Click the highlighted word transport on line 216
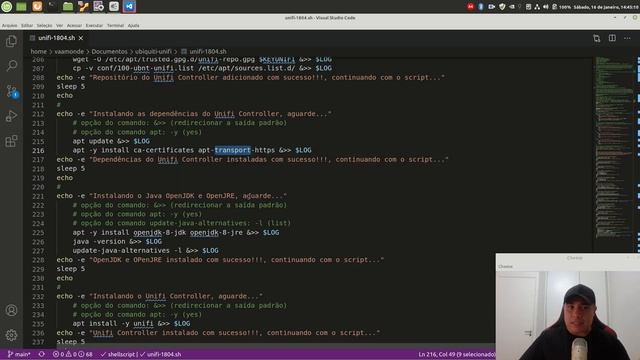 coord(232,150)
